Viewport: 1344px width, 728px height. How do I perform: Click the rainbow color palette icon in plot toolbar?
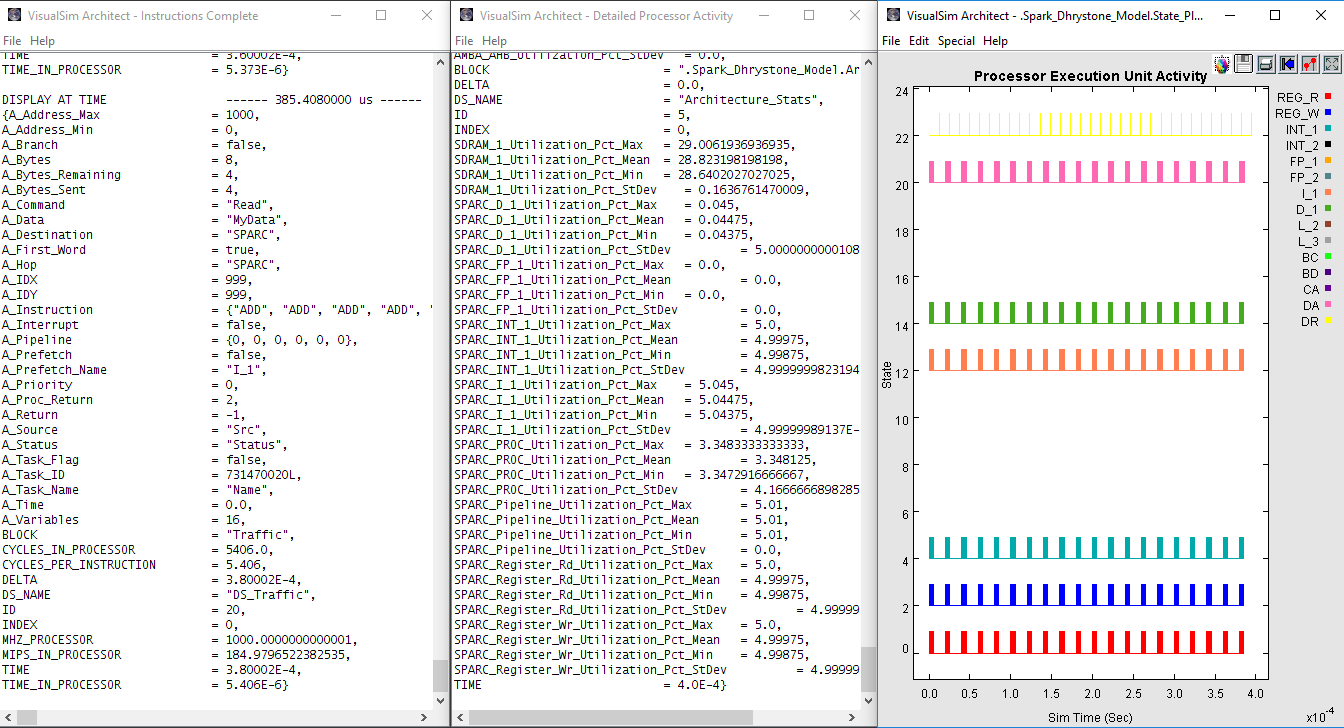[1222, 64]
